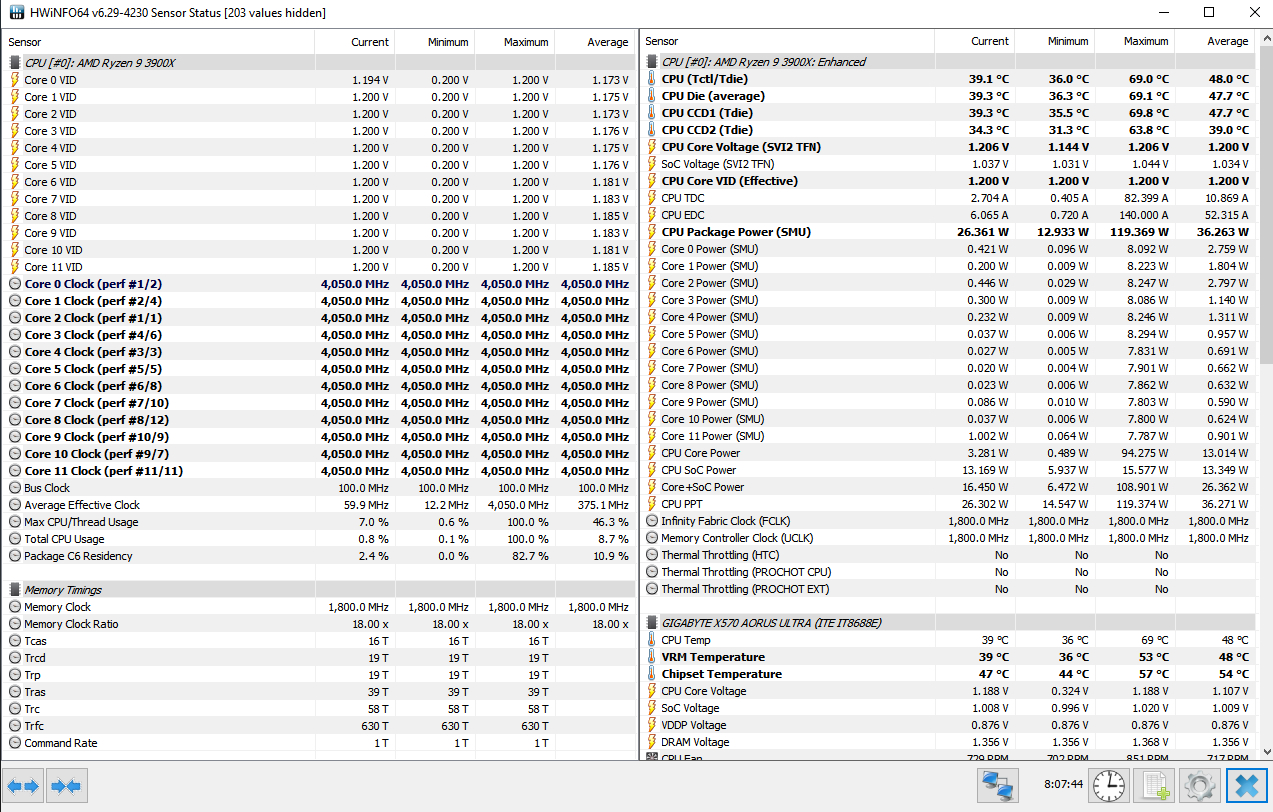Screen dimensions: 1273x812
Task: Click lightning icon beside CPU Package Power (SMU)
Action: 652,232
